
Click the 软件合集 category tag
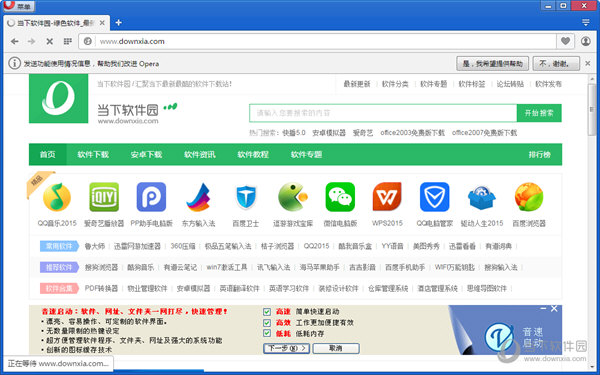point(59,288)
